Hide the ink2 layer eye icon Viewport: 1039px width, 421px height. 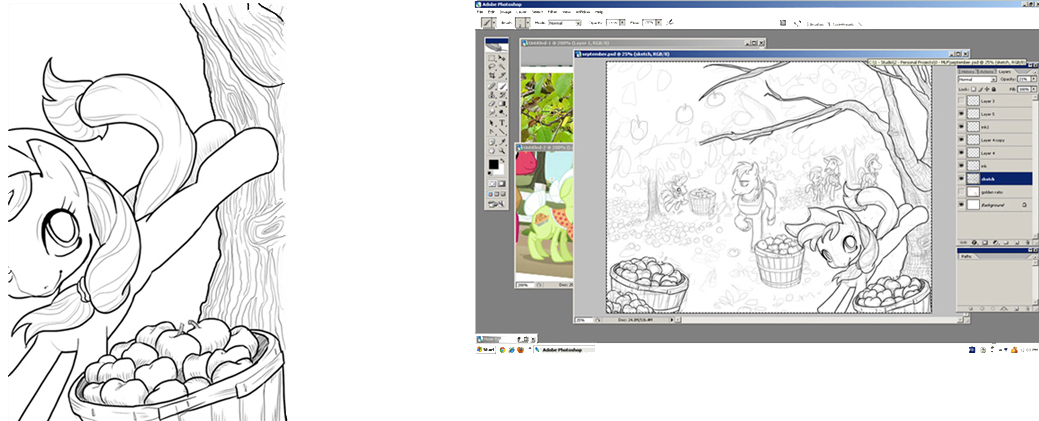961,128
